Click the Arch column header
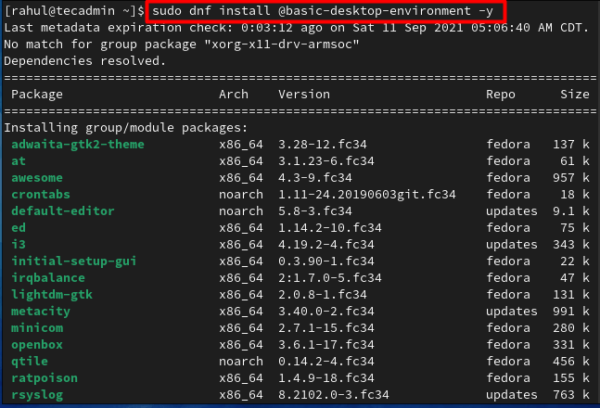 234,94
